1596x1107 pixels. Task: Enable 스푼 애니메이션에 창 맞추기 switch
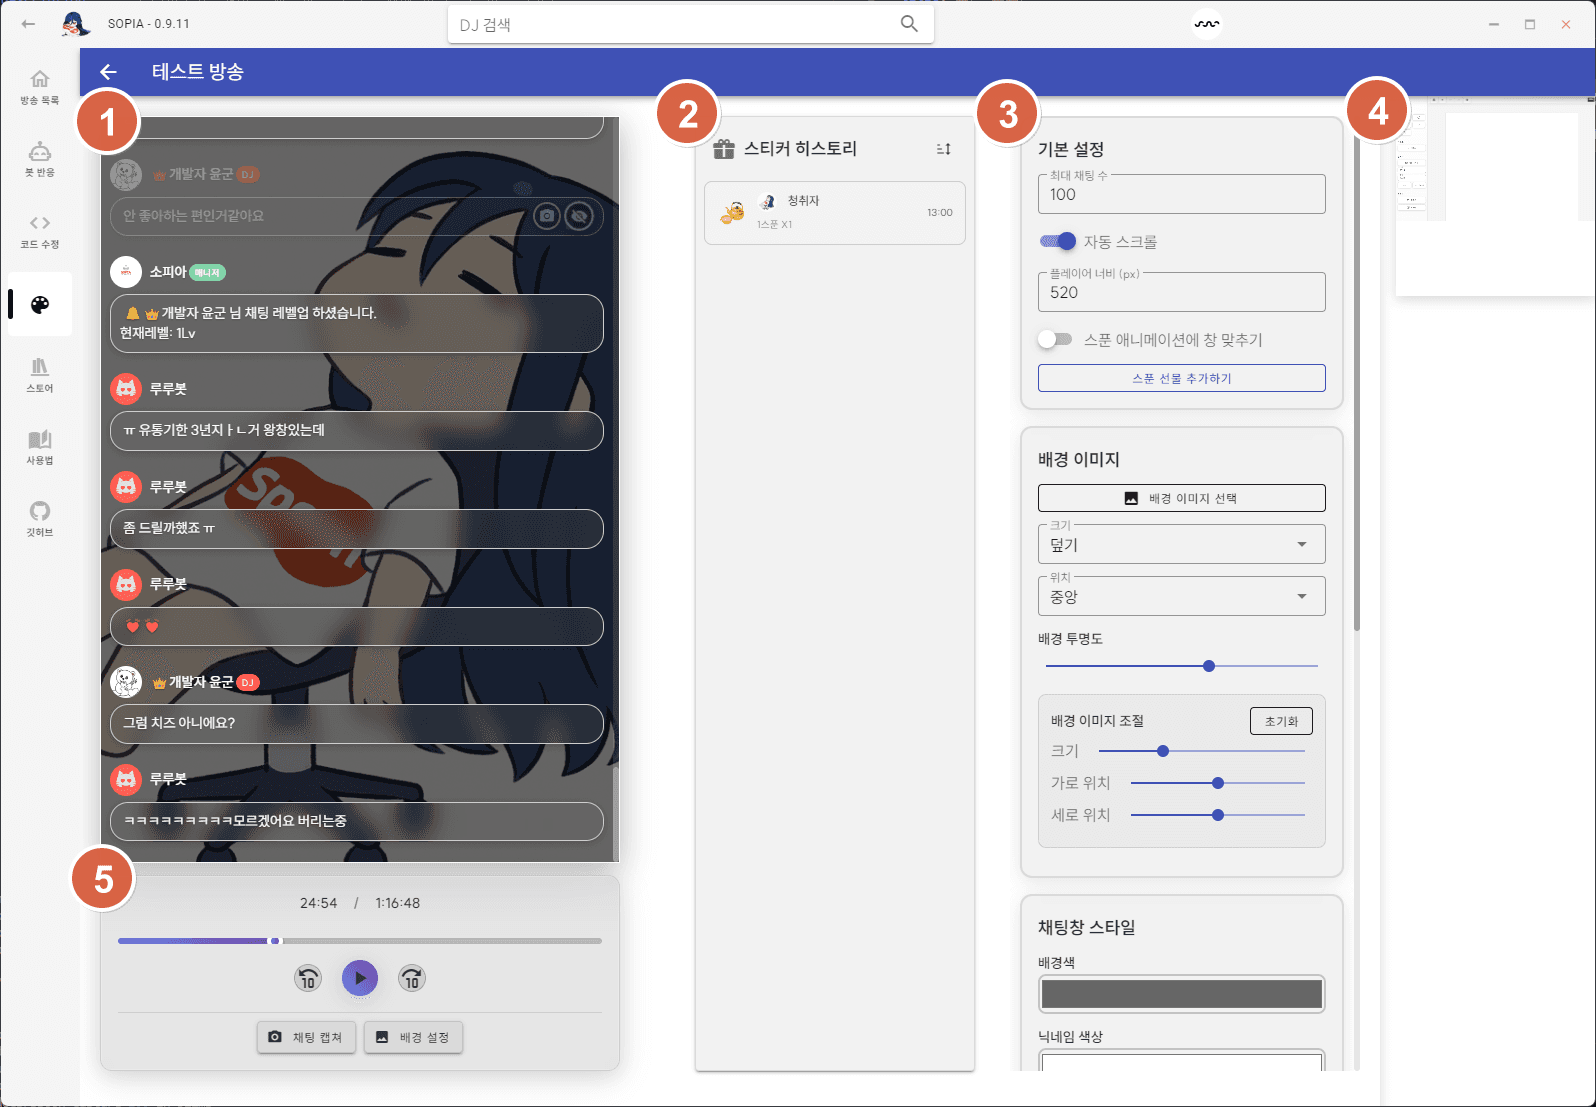(1055, 340)
